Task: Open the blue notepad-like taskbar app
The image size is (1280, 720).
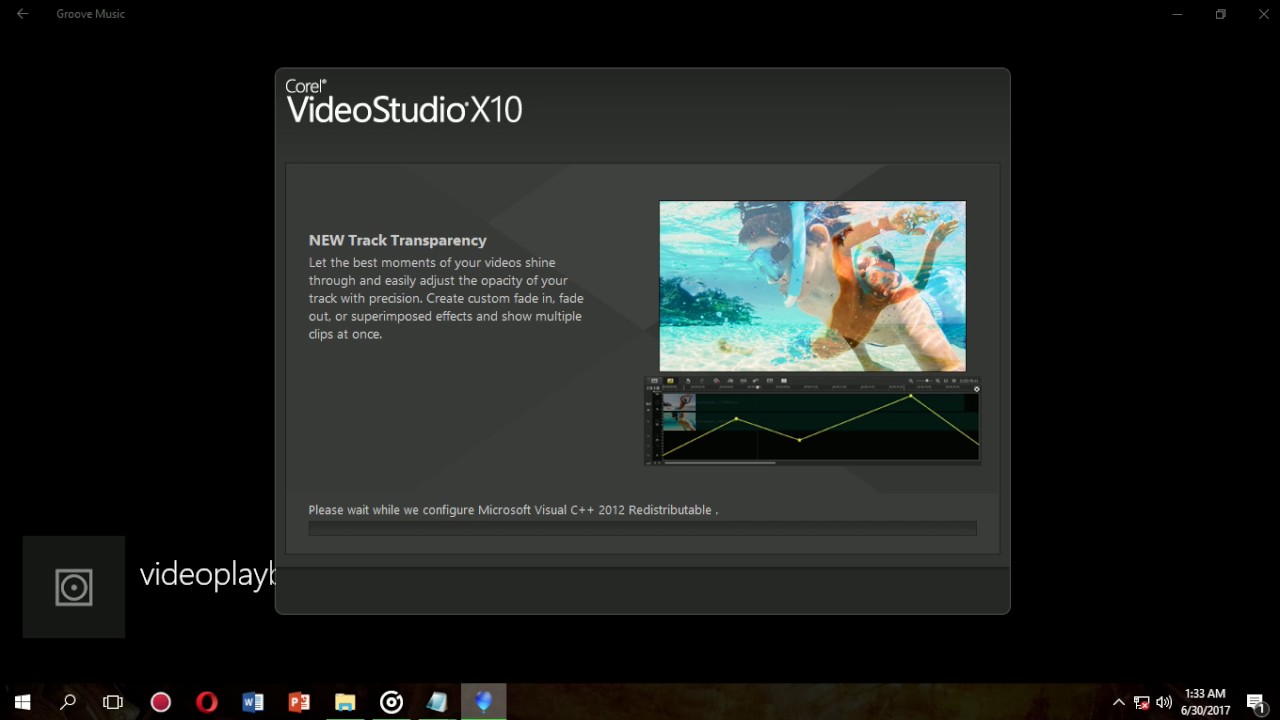Action: (x=437, y=702)
